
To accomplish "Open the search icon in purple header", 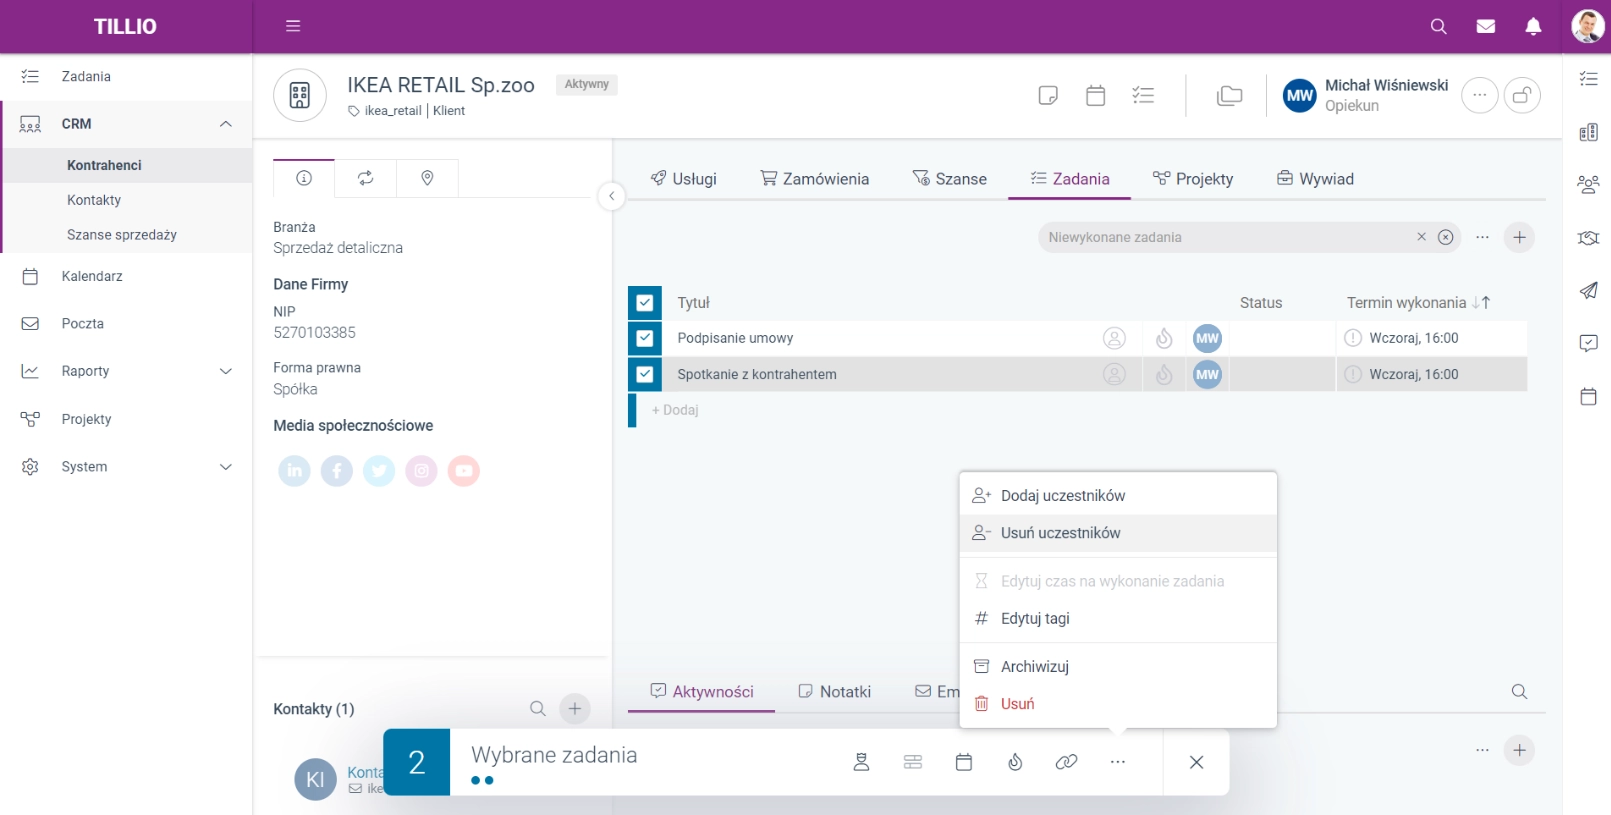I will [1439, 26].
